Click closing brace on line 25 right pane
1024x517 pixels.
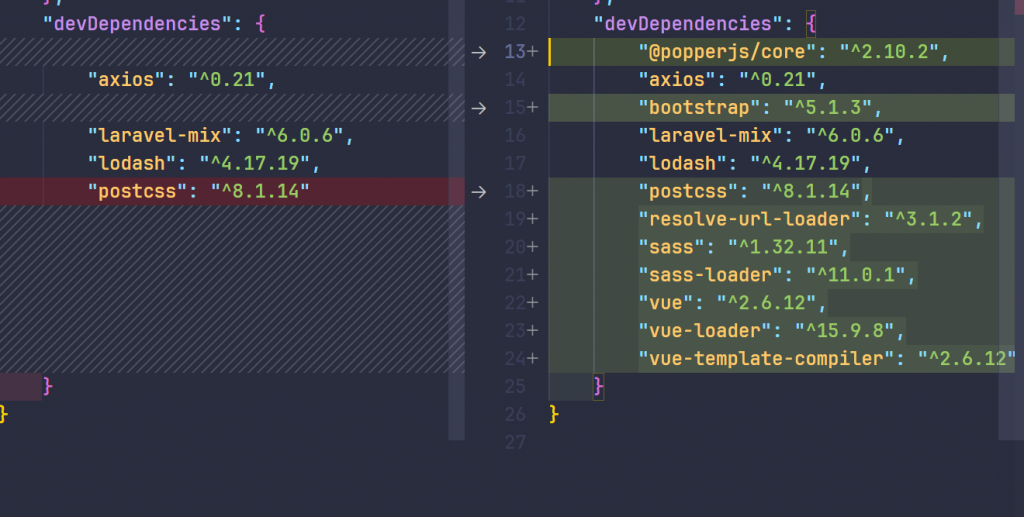click(x=599, y=387)
